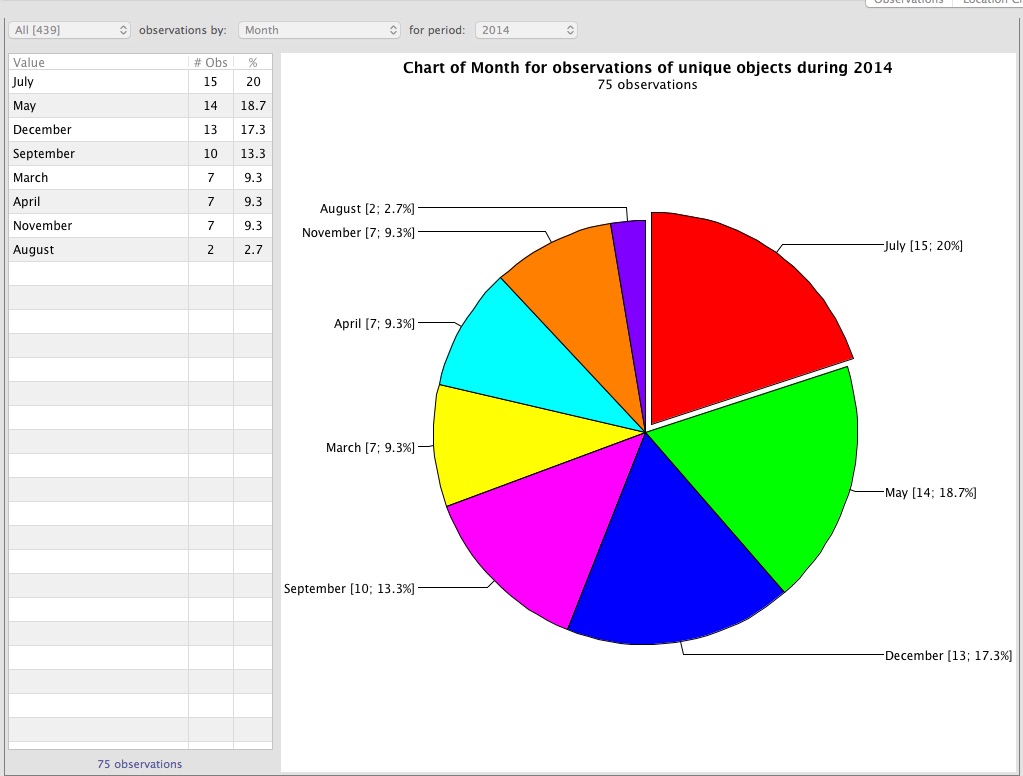Click the 75 observations footer link
The width and height of the screenshot is (1023, 776).
140,764
